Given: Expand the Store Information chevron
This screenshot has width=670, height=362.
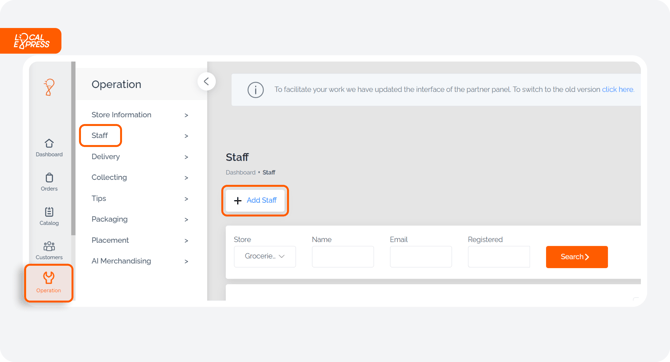Looking at the screenshot, I should tap(186, 115).
